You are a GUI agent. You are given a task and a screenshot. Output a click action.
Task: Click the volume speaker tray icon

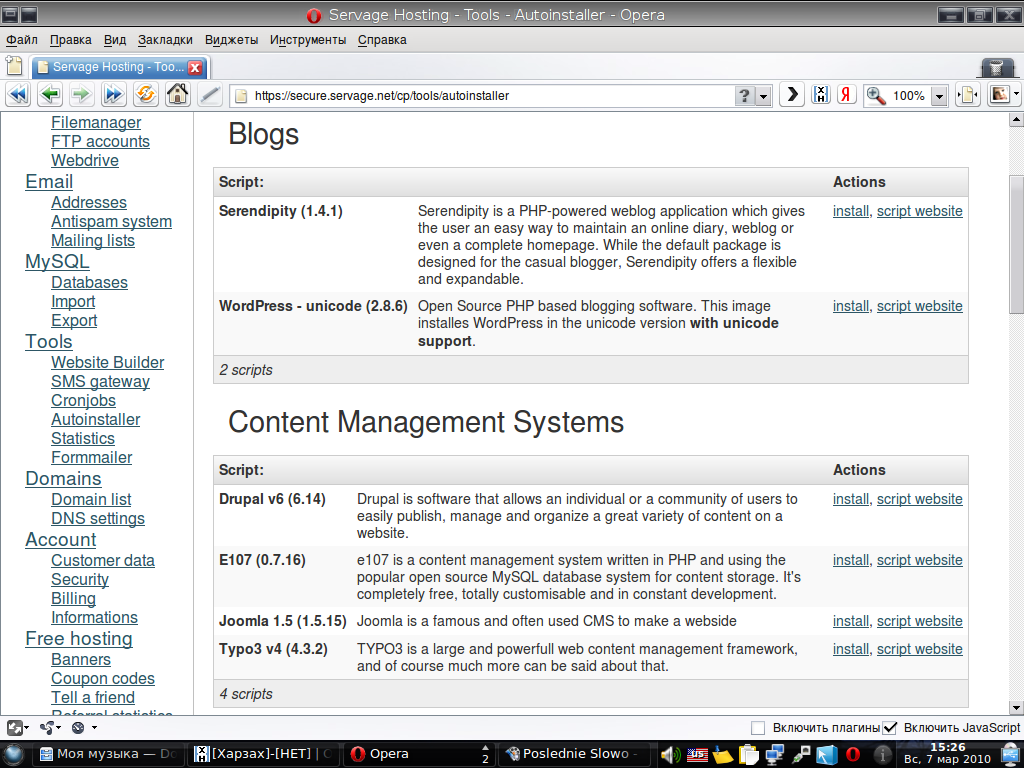pos(671,754)
